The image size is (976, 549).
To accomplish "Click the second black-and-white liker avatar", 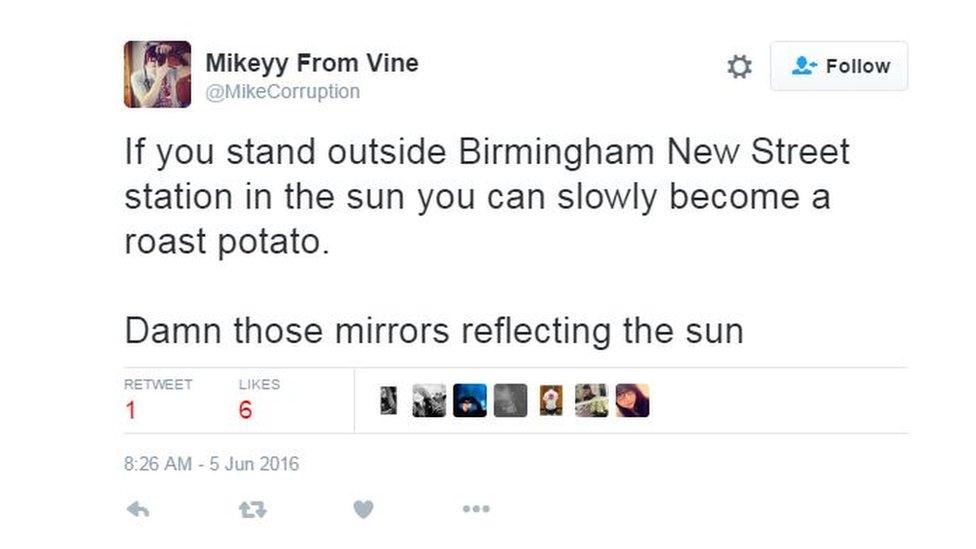I will pyautogui.click(x=429, y=400).
